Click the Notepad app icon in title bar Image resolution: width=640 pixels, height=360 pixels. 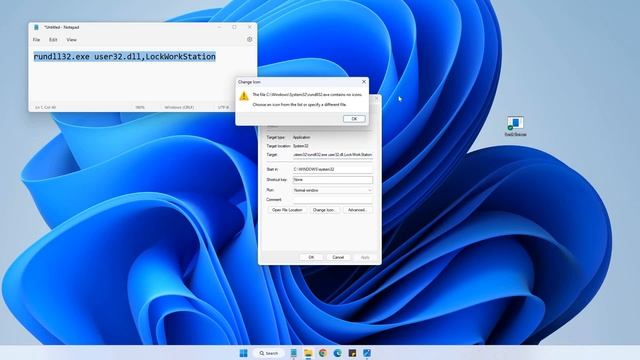click(36, 27)
